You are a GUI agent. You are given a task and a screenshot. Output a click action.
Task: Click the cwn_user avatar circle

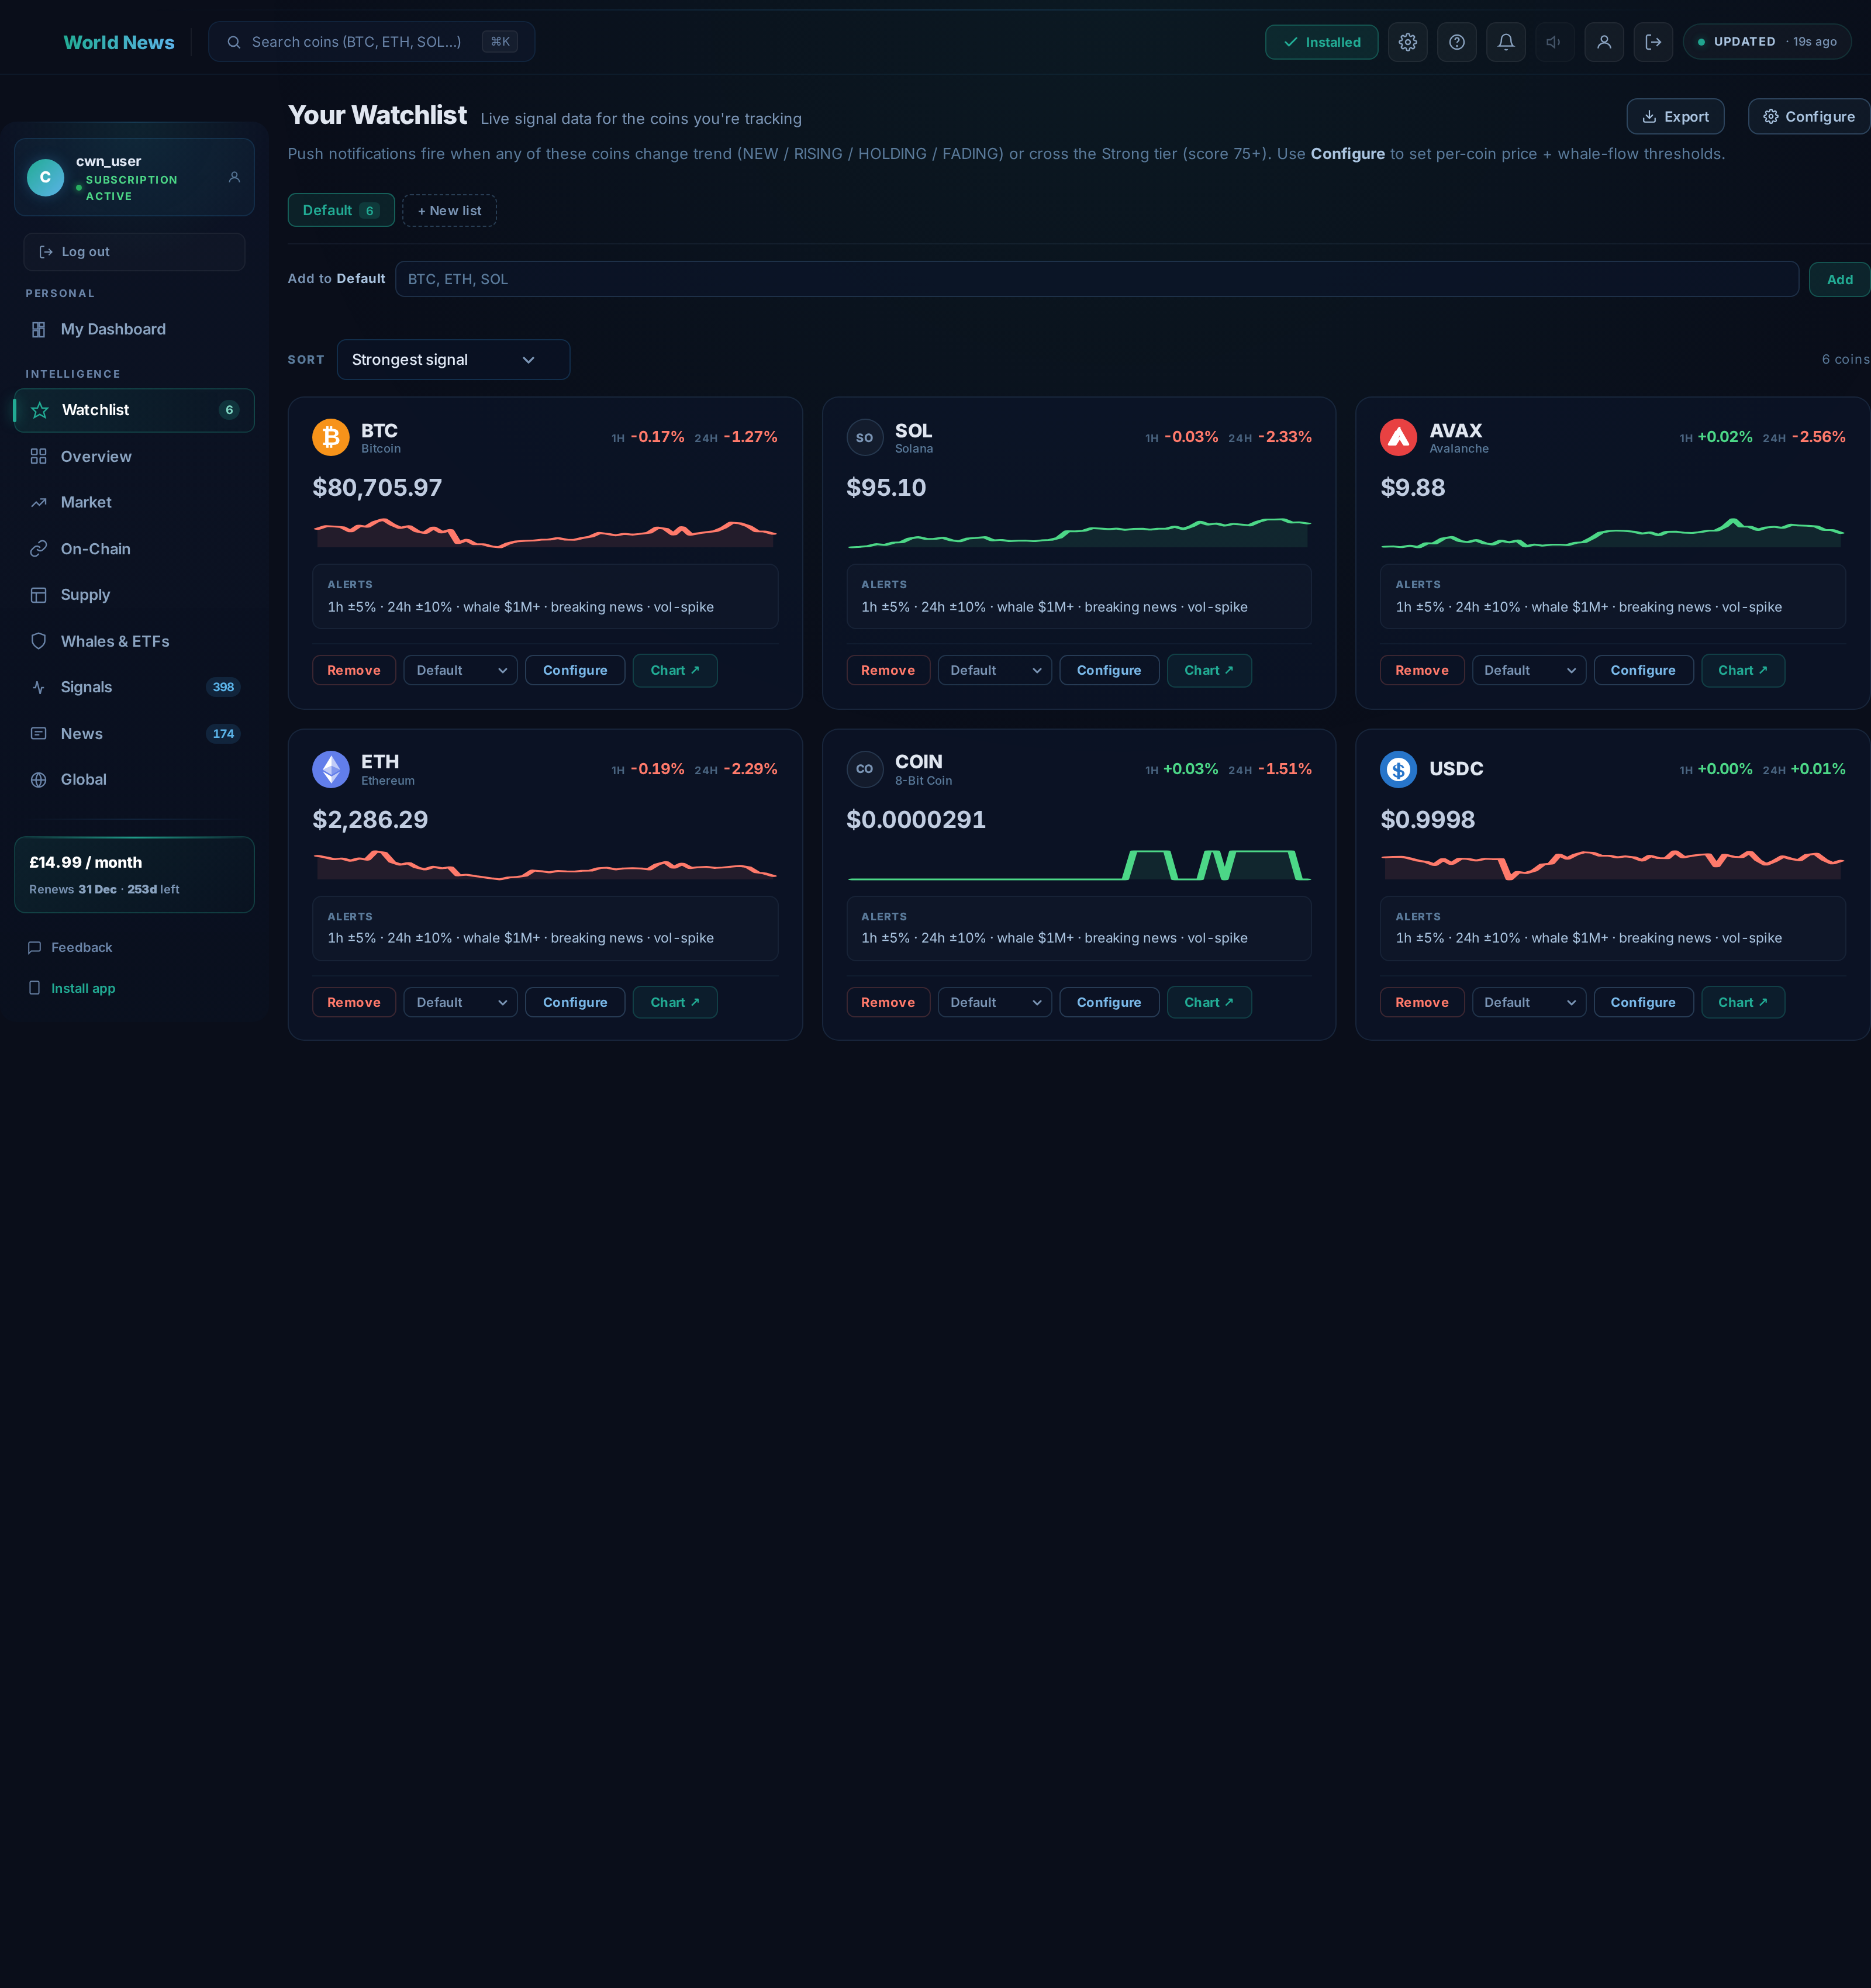(45, 177)
